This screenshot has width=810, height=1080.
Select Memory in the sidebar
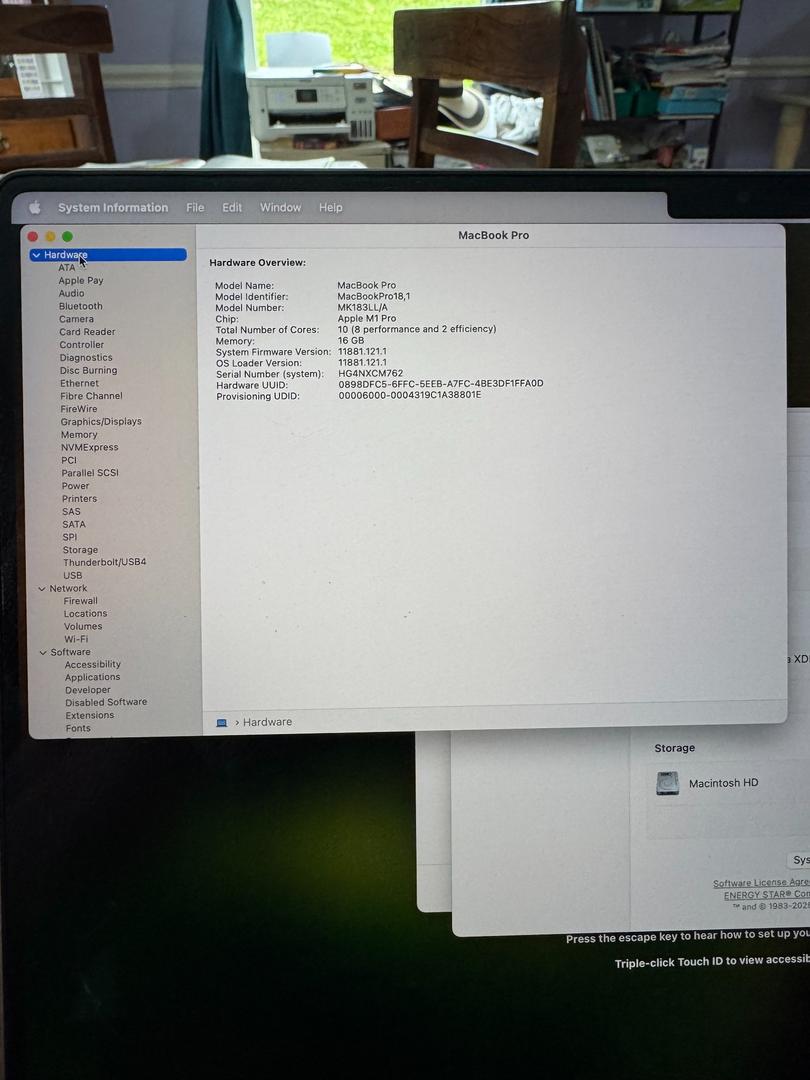pos(79,435)
